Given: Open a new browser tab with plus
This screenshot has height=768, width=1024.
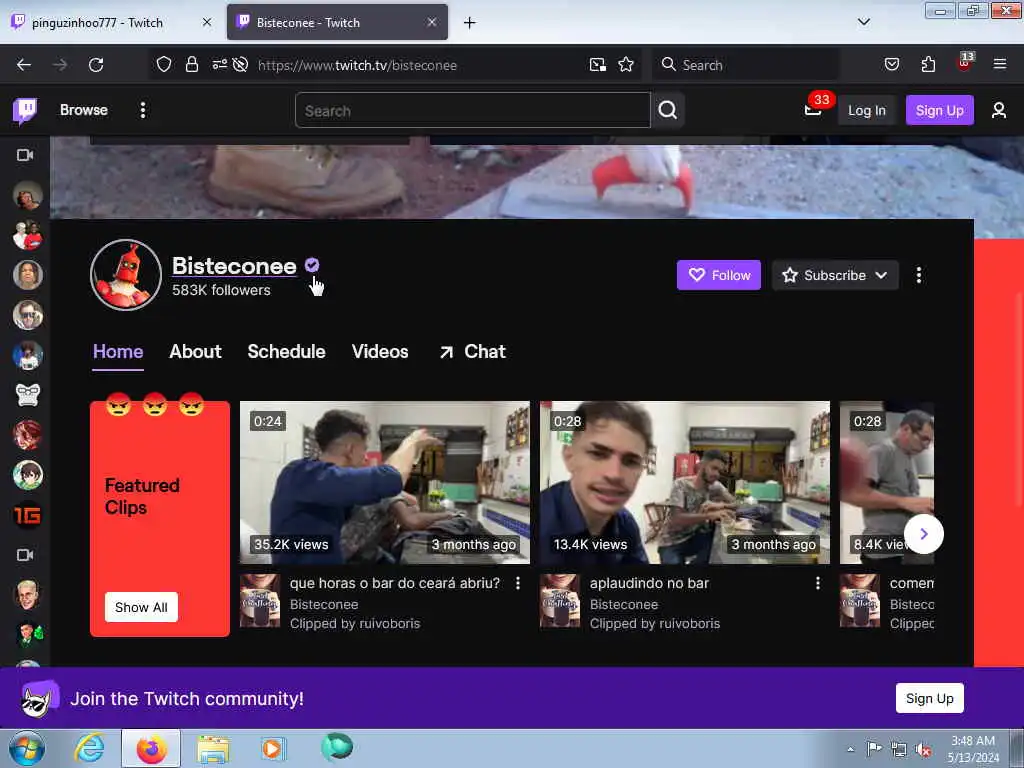Looking at the screenshot, I should pos(469,23).
